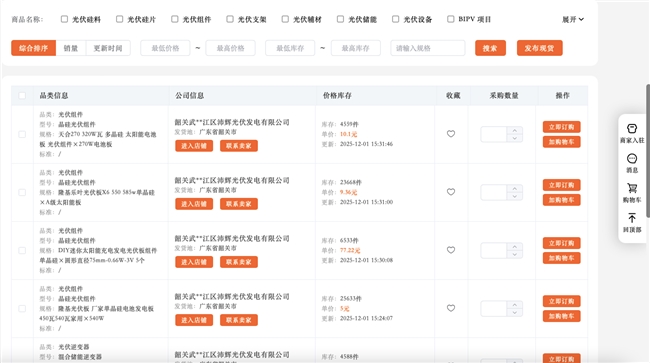This screenshot has height=363, width=650.
Task: Check the 光伏辅材 category checkbox
Action: (x=285, y=19)
